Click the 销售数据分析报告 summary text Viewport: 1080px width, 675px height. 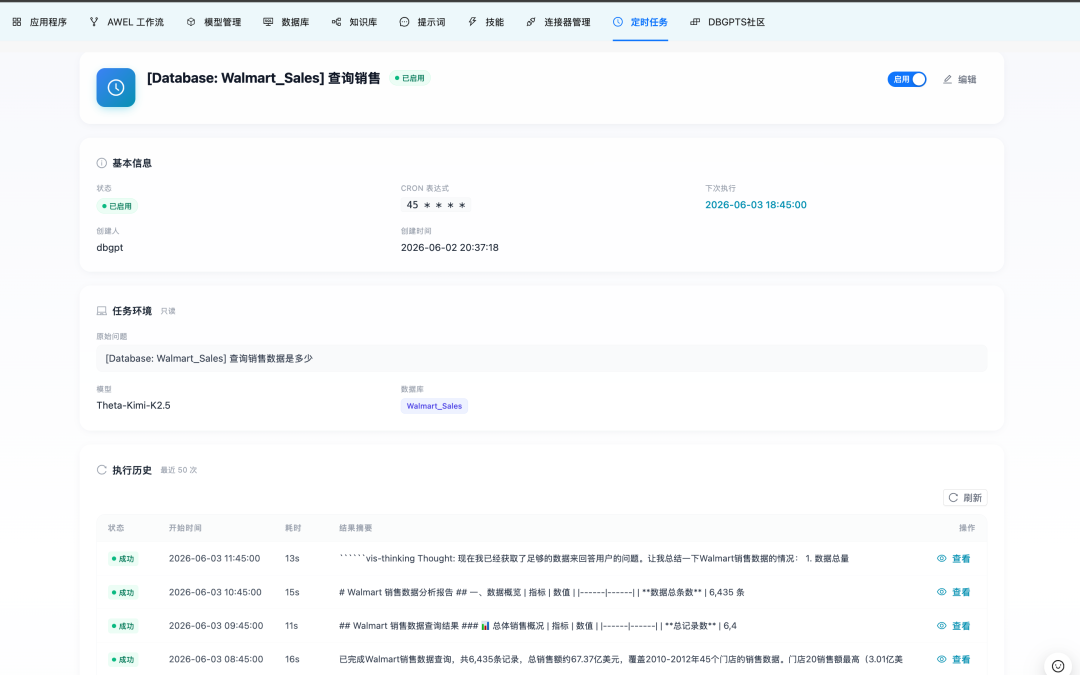[x=541, y=592]
